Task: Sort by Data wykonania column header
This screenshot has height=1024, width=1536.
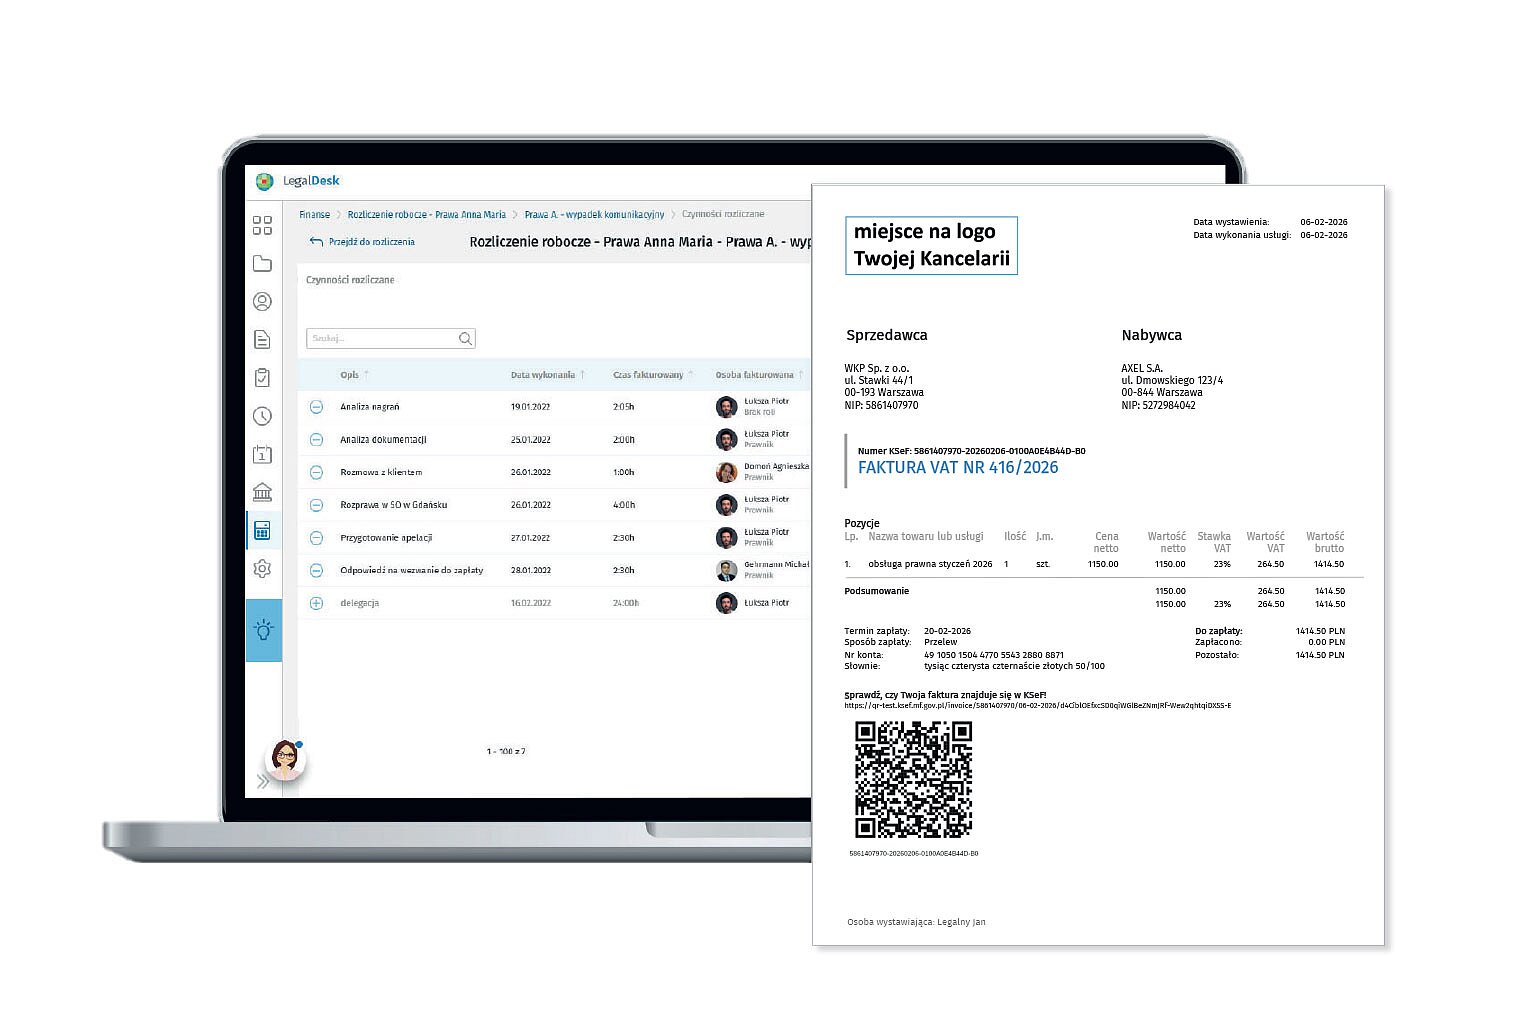Action: pyautogui.click(x=543, y=375)
